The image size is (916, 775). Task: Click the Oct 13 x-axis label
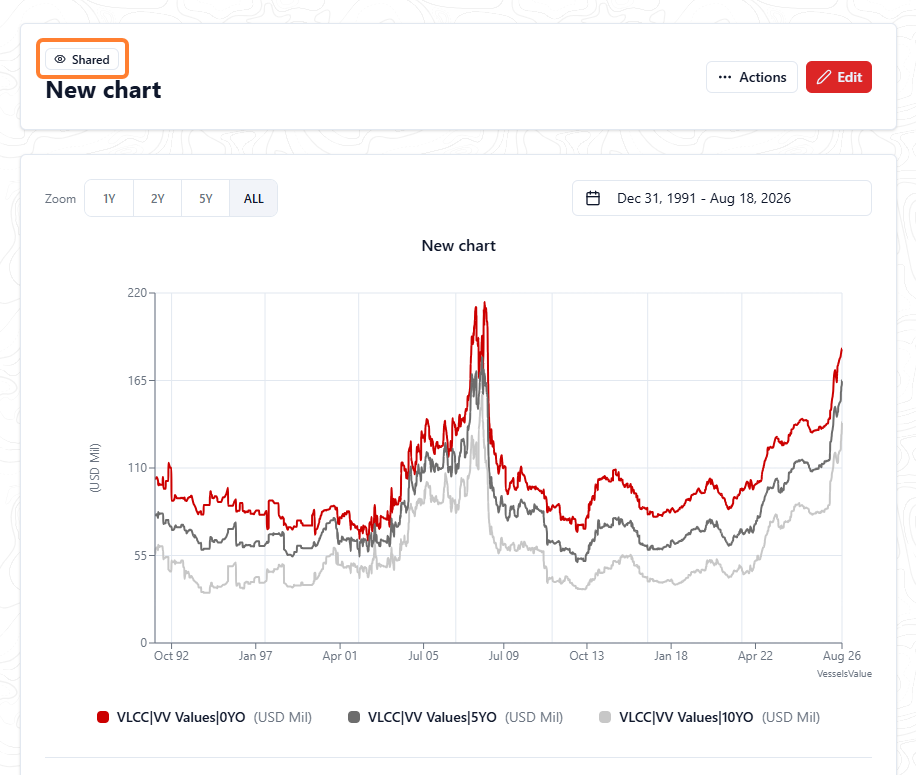pos(587,656)
